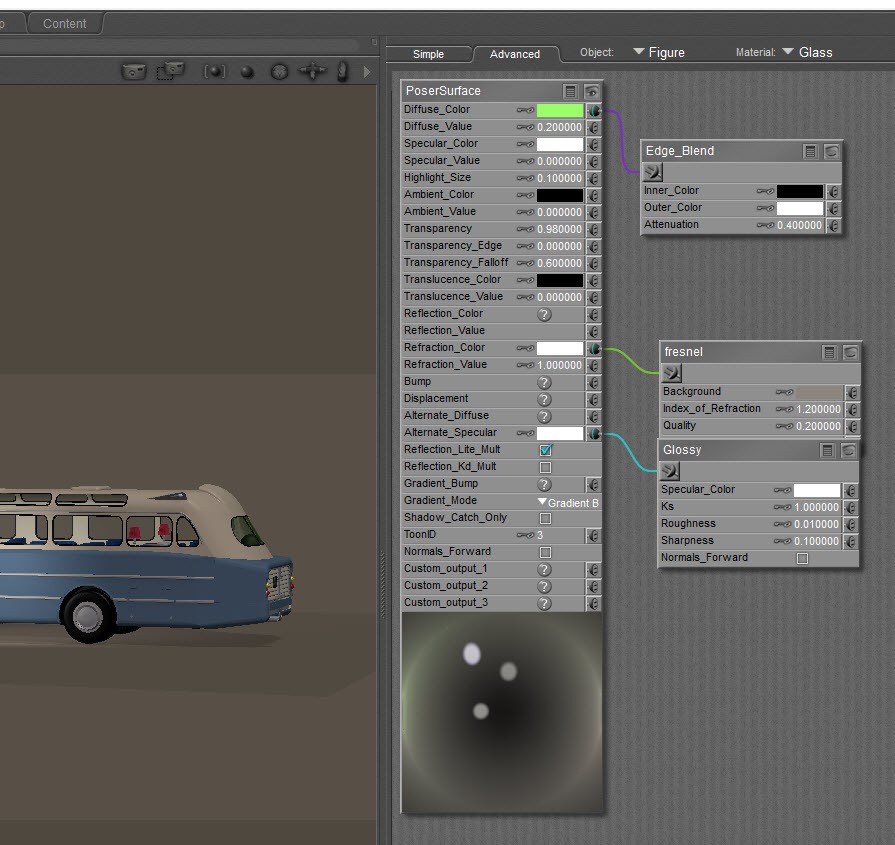This screenshot has width=895, height=845.
Task: Click the Displacement input connector plug
Action: point(594,400)
